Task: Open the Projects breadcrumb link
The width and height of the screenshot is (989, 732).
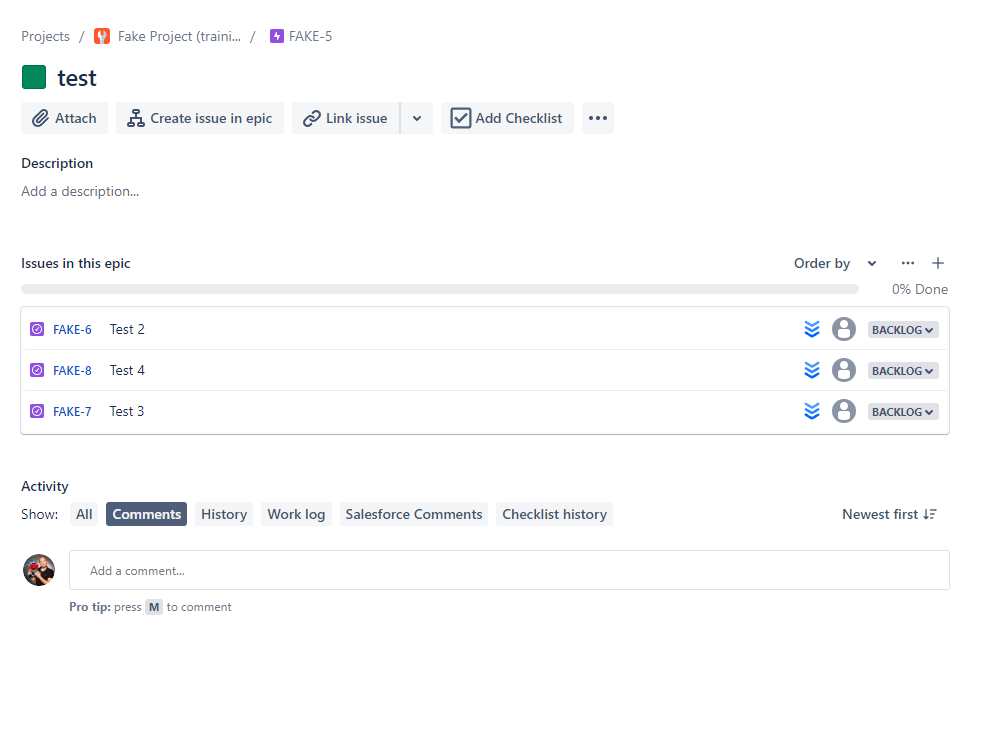Action: (x=45, y=36)
